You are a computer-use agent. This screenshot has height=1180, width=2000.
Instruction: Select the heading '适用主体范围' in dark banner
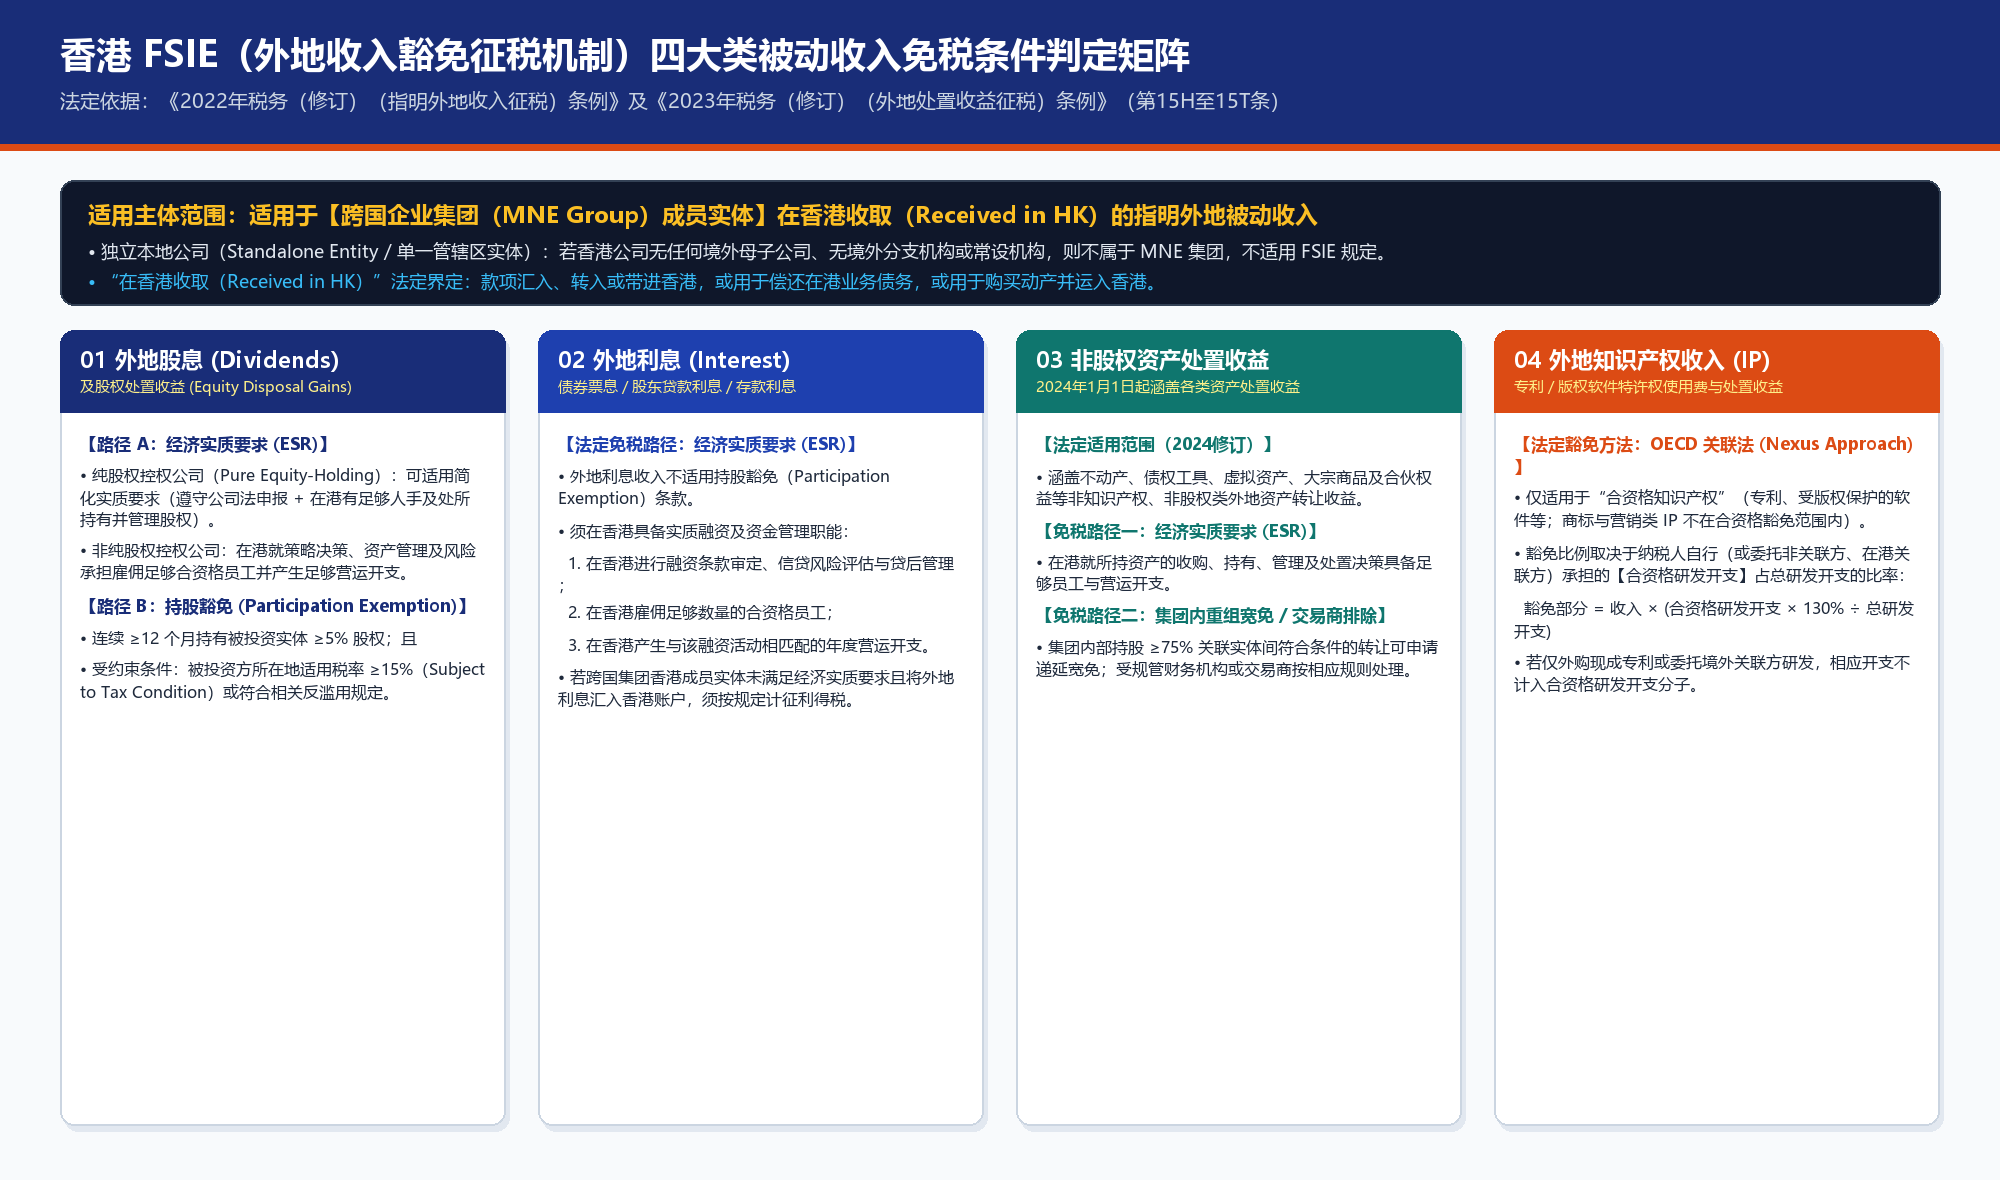(702, 215)
